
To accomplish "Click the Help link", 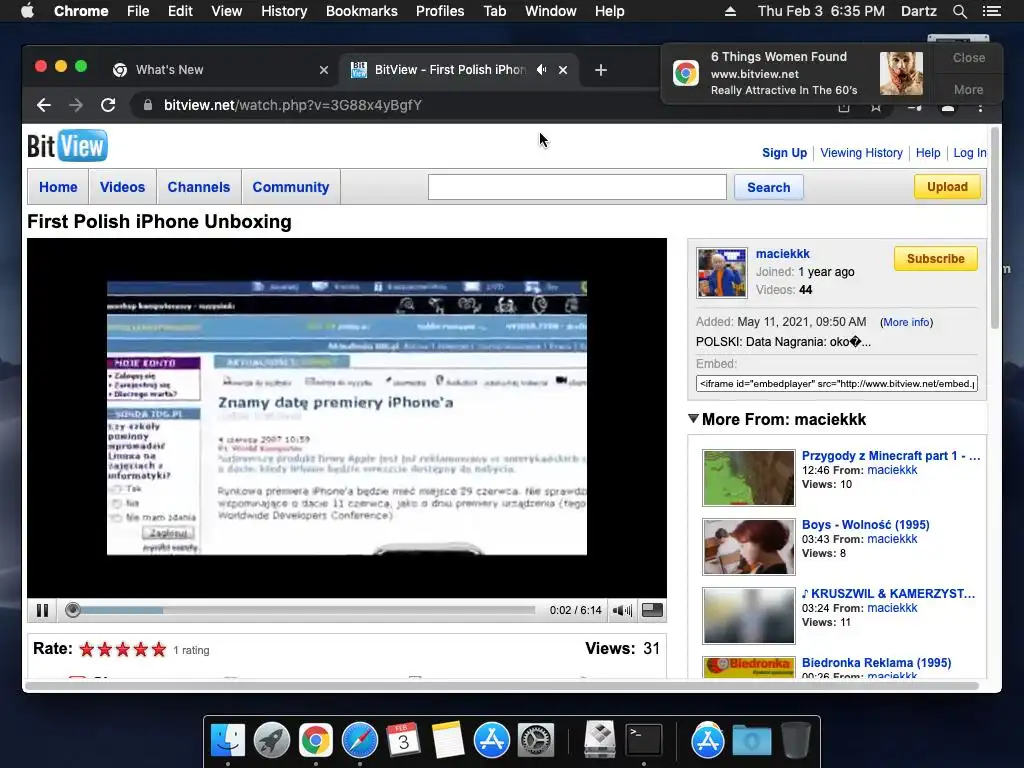I will [927, 153].
